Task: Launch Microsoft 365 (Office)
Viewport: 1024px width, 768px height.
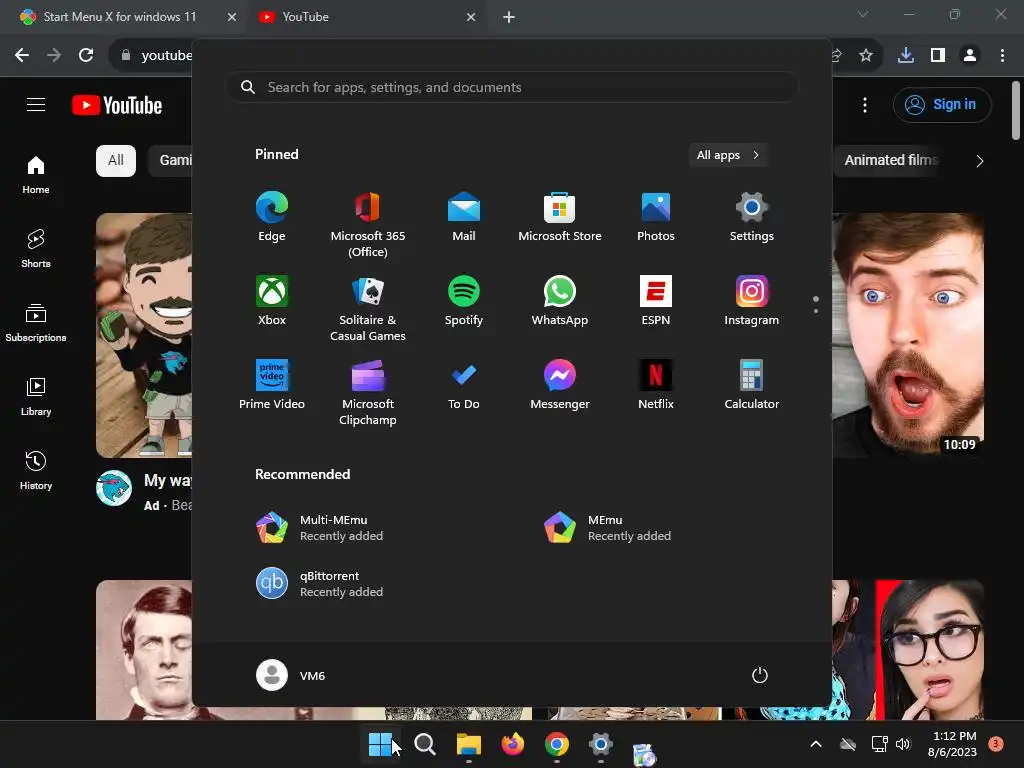Action: click(x=368, y=224)
